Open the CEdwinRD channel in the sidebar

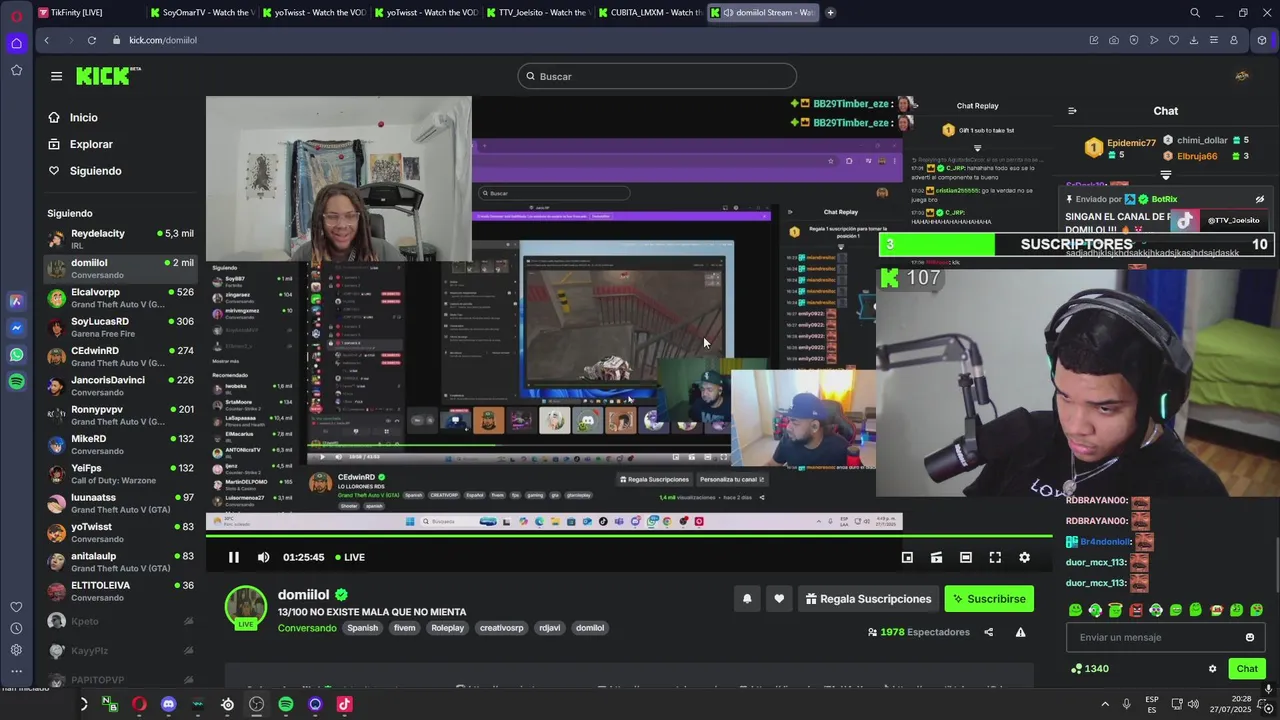[x=120, y=356]
